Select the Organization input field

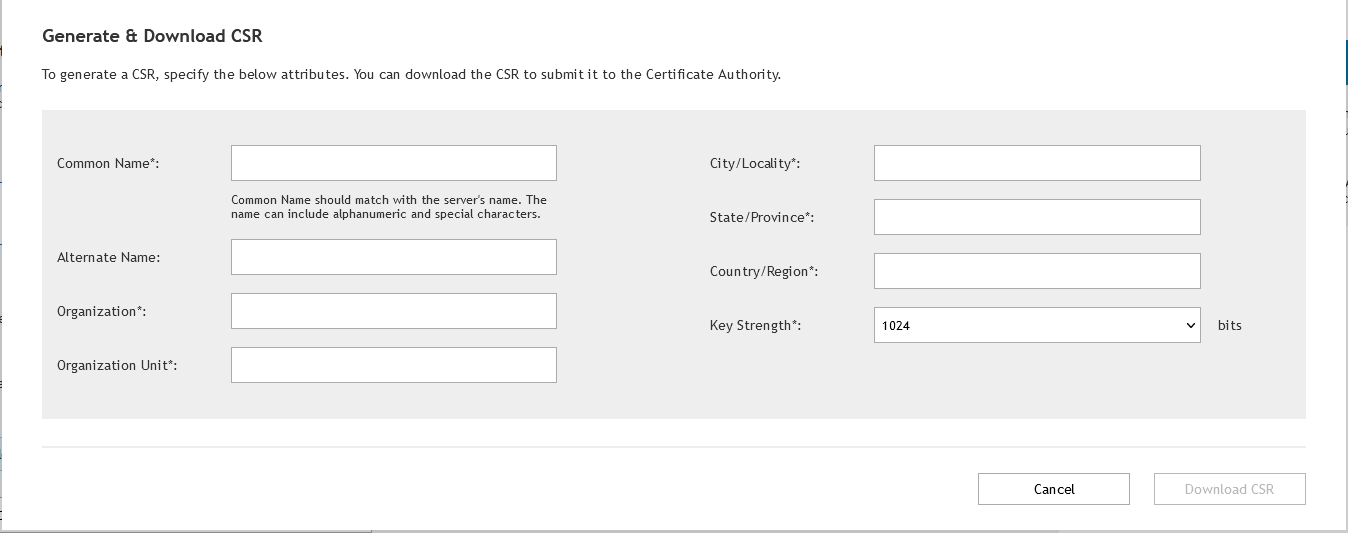click(x=393, y=311)
